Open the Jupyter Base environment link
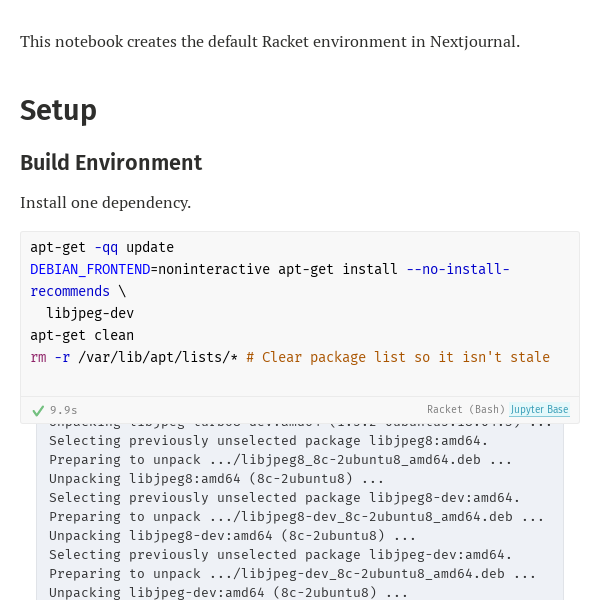The height and width of the screenshot is (600, 600). tap(540, 409)
